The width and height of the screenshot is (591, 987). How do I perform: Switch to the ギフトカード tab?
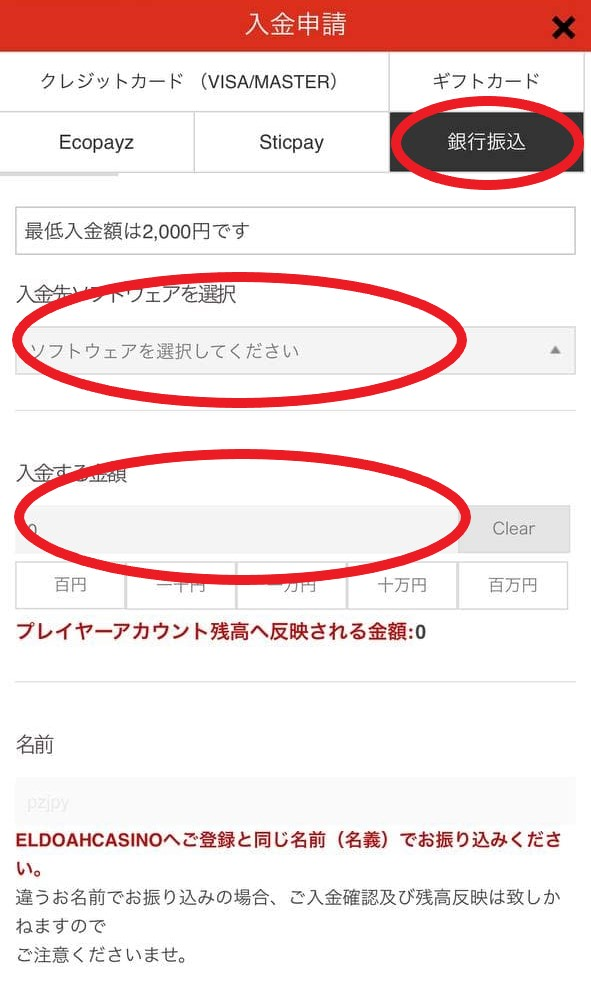(x=487, y=81)
